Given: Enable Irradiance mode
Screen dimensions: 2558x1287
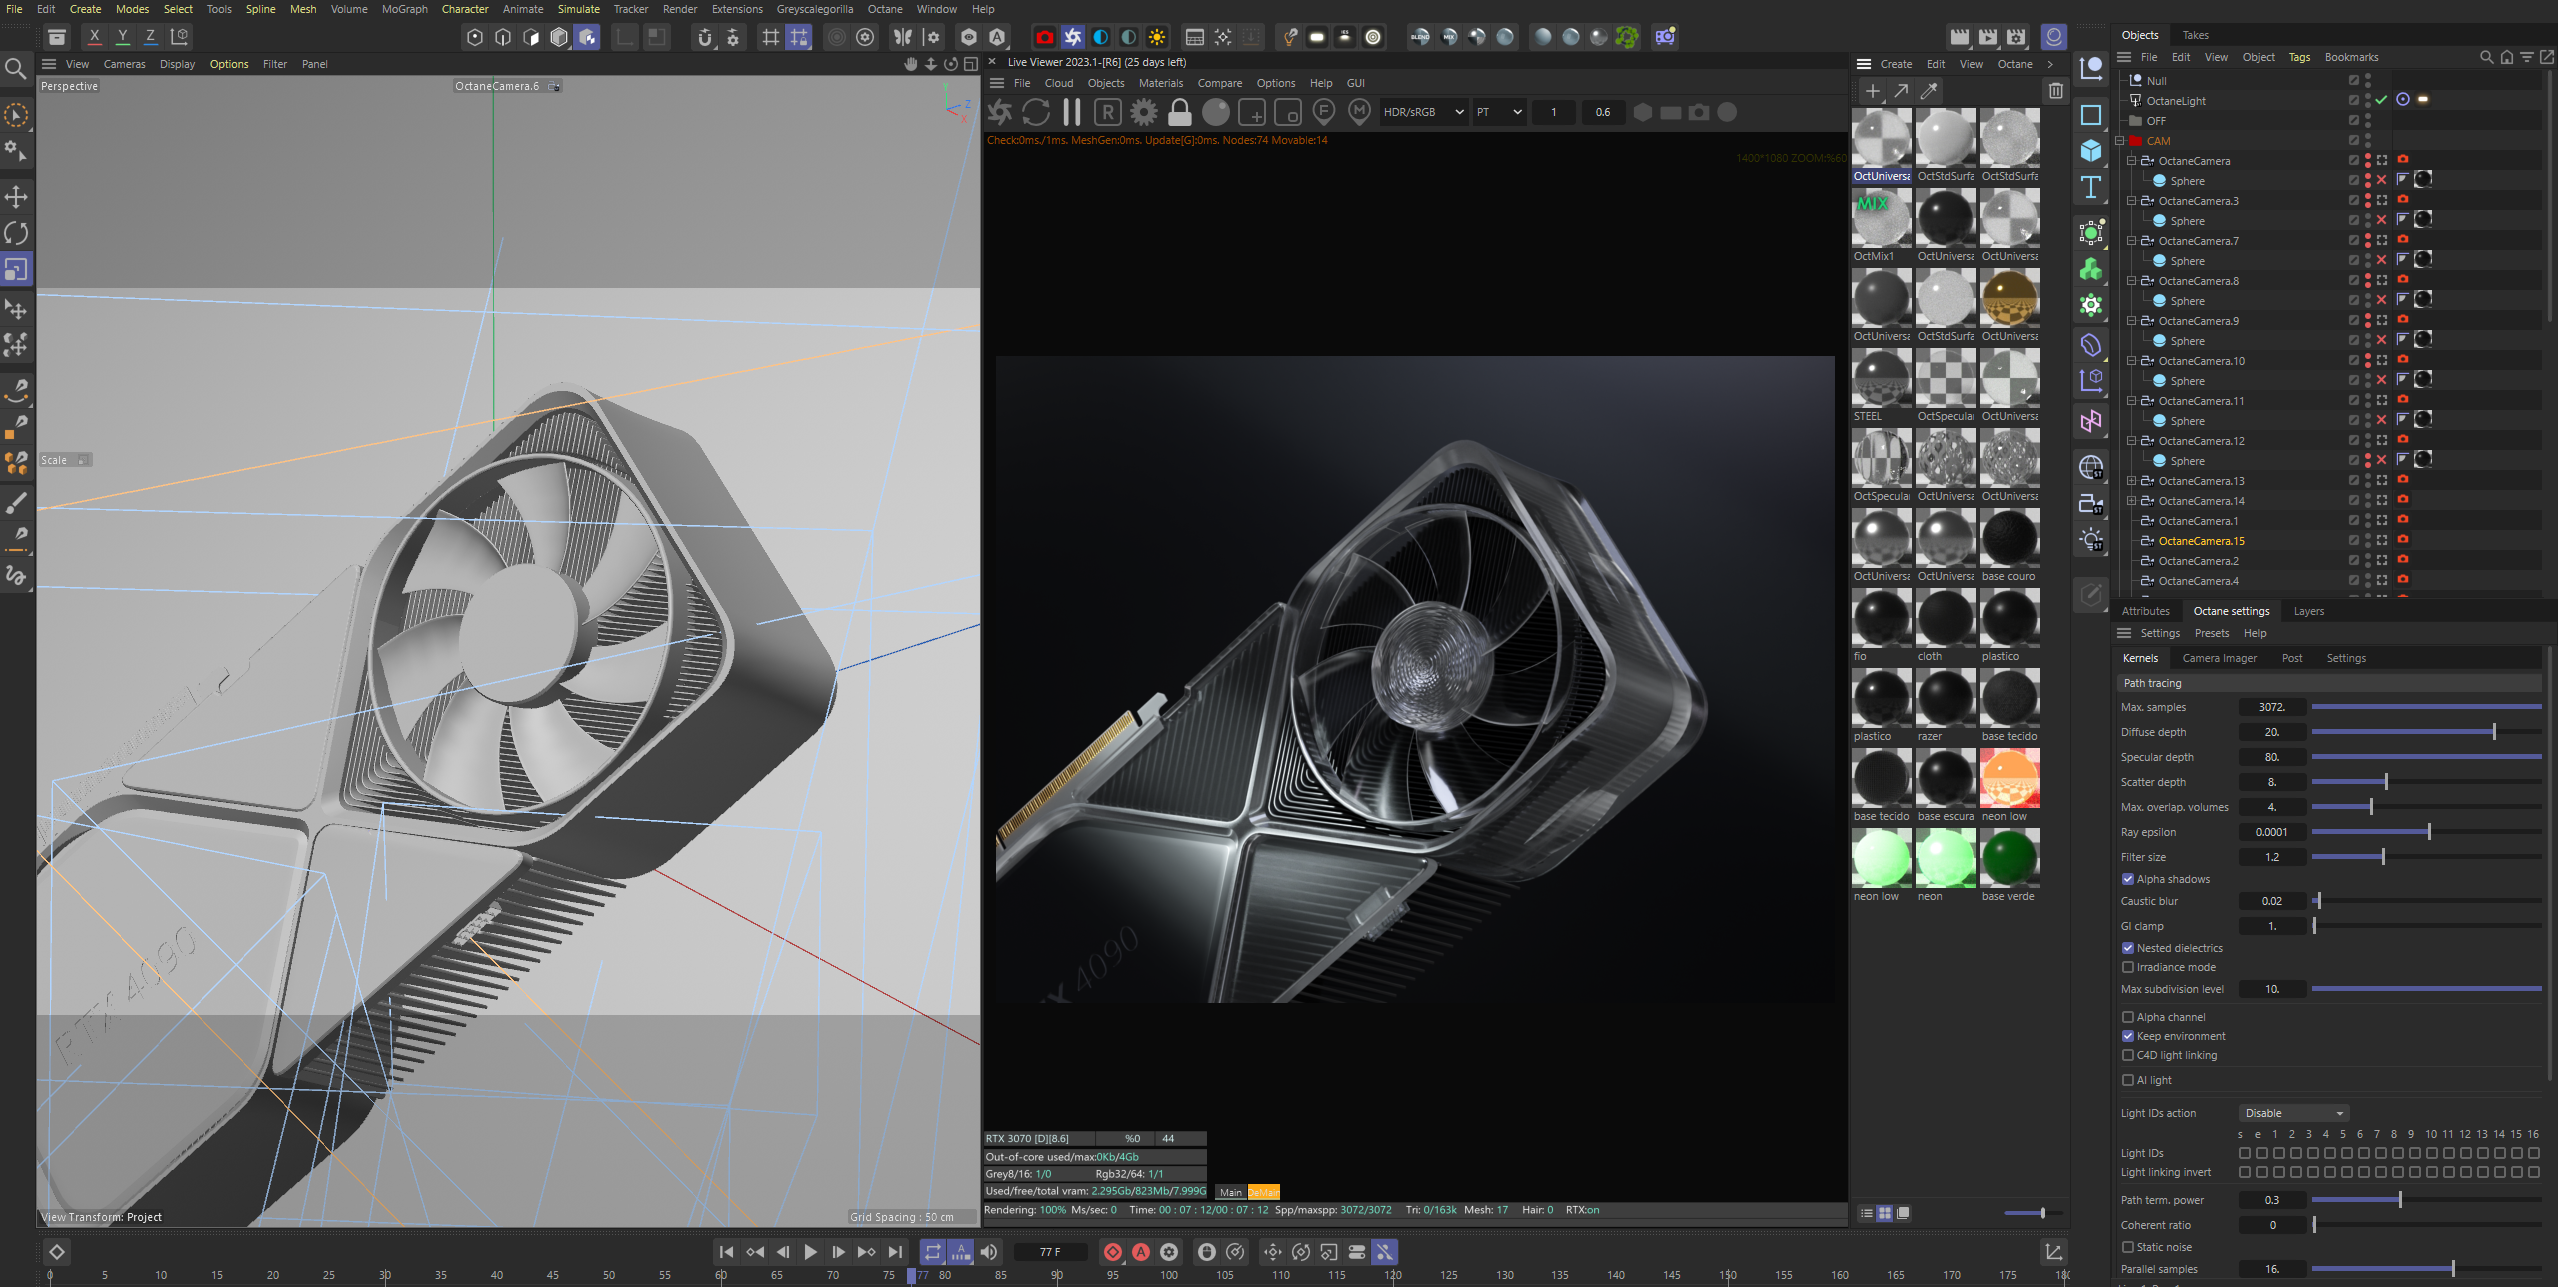Looking at the screenshot, I should point(2129,967).
